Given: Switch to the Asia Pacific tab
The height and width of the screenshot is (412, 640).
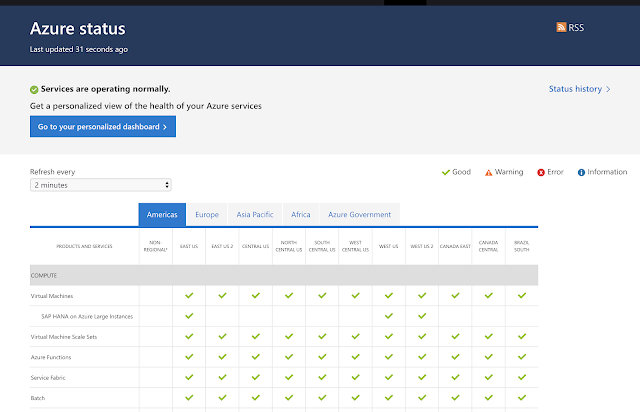Looking at the screenshot, I should point(255,214).
